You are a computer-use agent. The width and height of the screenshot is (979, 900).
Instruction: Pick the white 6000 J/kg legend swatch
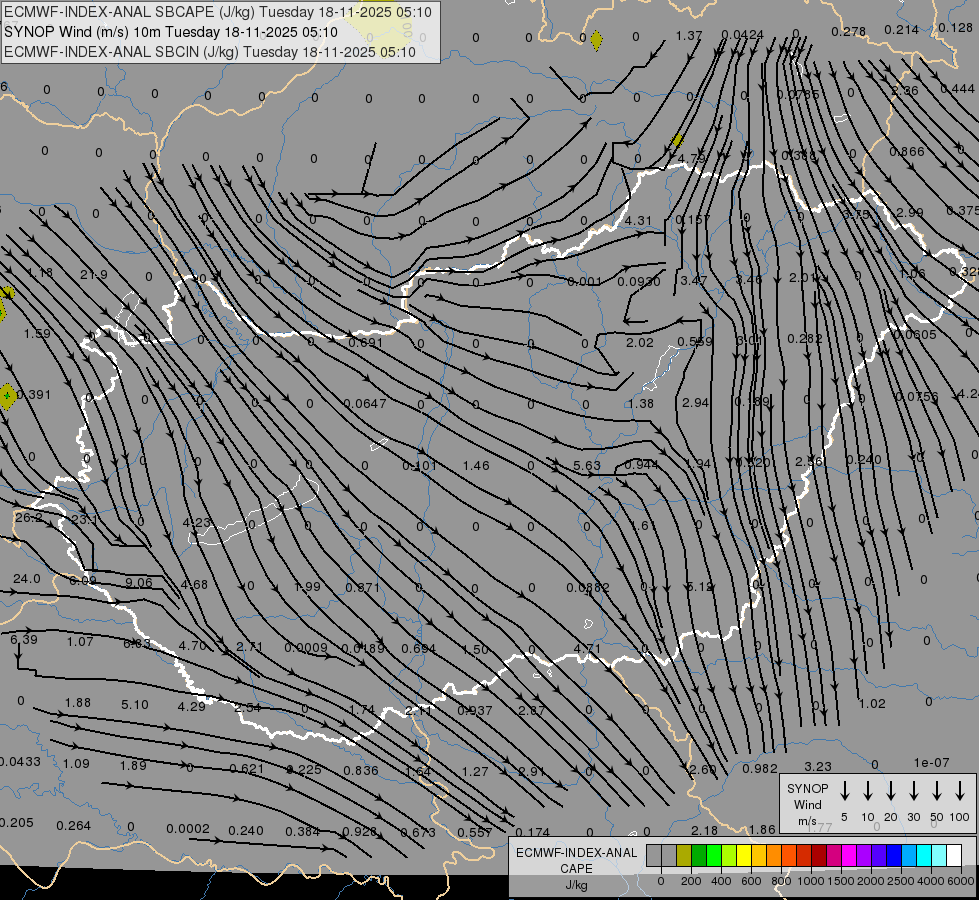[x=954, y=856]
